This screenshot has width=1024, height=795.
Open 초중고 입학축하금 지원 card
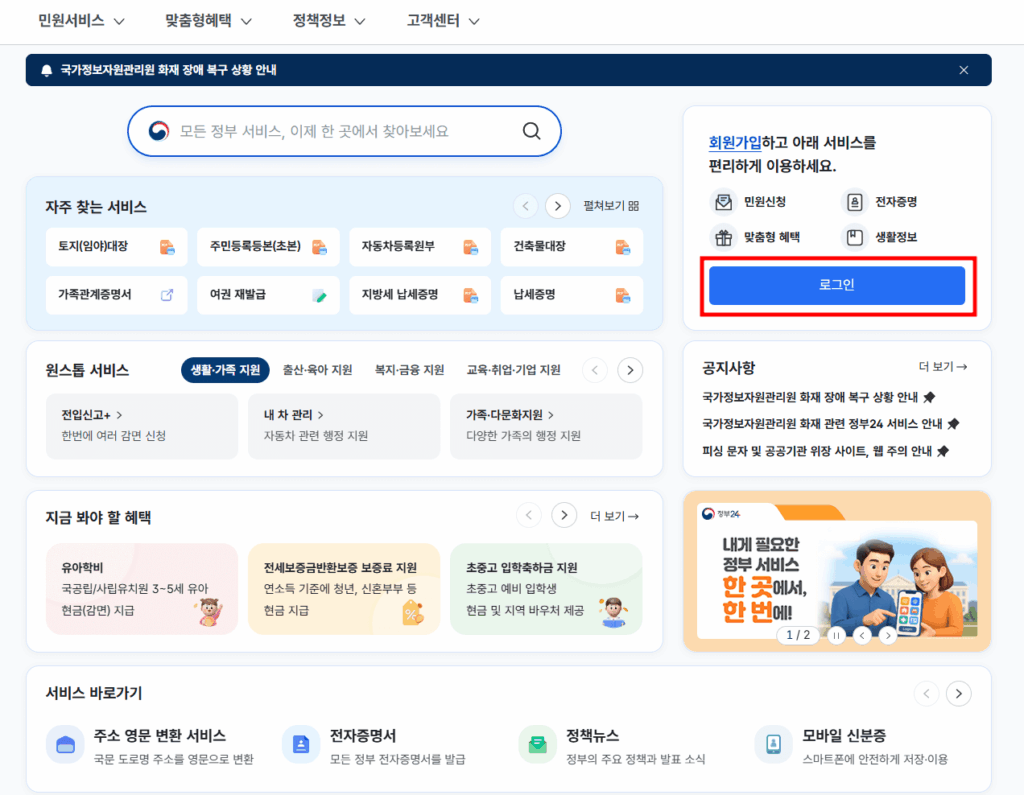(x=546, y=589)
